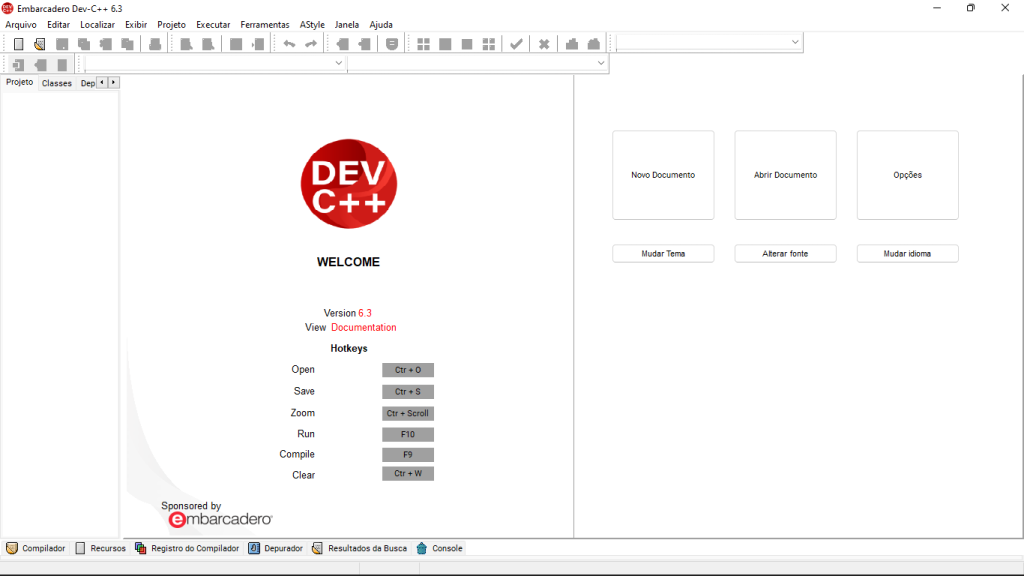Click the Novo Documento button
Image resolution: width=1024 pixels, height=576 pixels.
pos(663,174)
